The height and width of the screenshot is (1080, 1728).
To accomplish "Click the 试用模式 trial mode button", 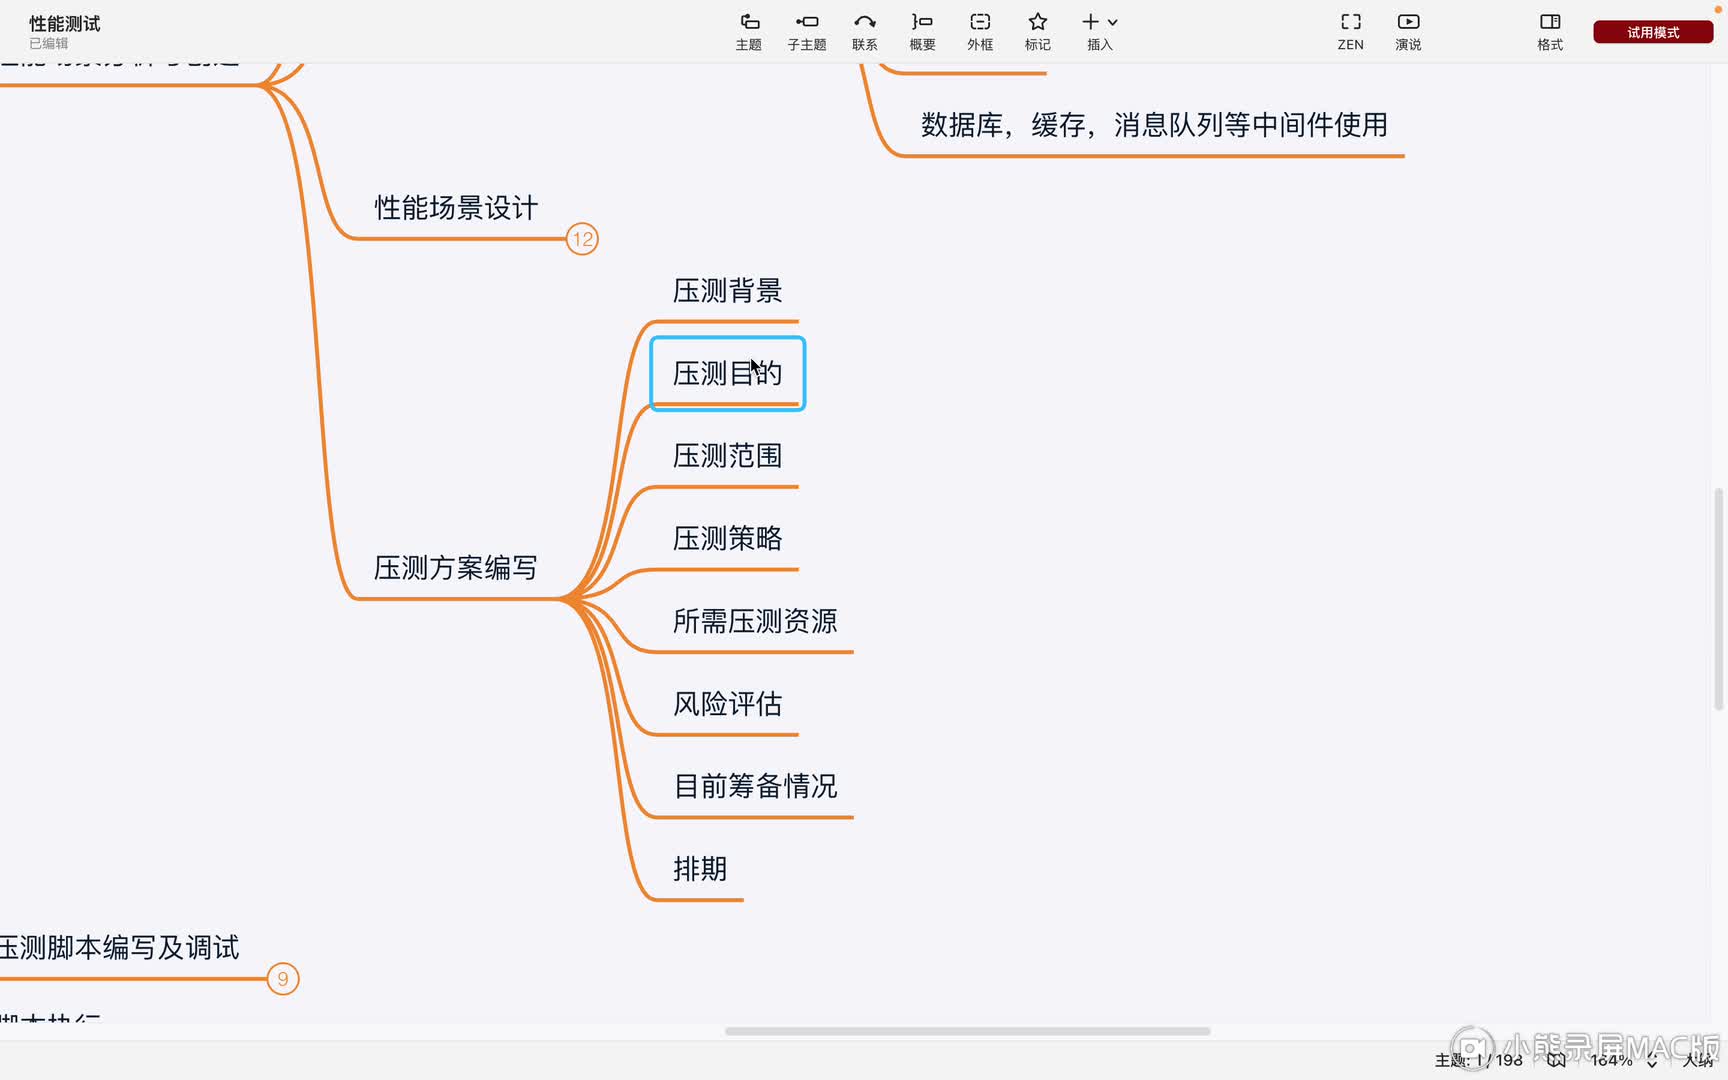I will pos(1653,32).
